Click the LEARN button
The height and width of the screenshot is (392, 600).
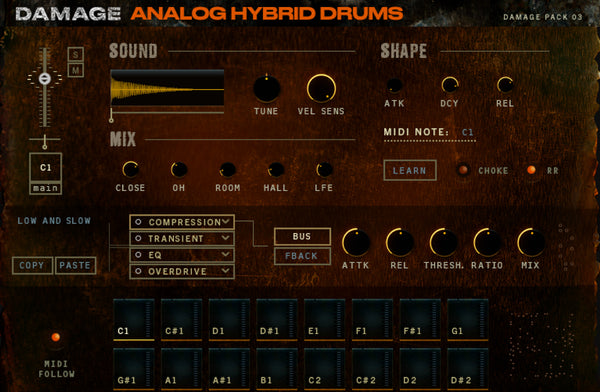pyautogui.click(x=410, y=170)
